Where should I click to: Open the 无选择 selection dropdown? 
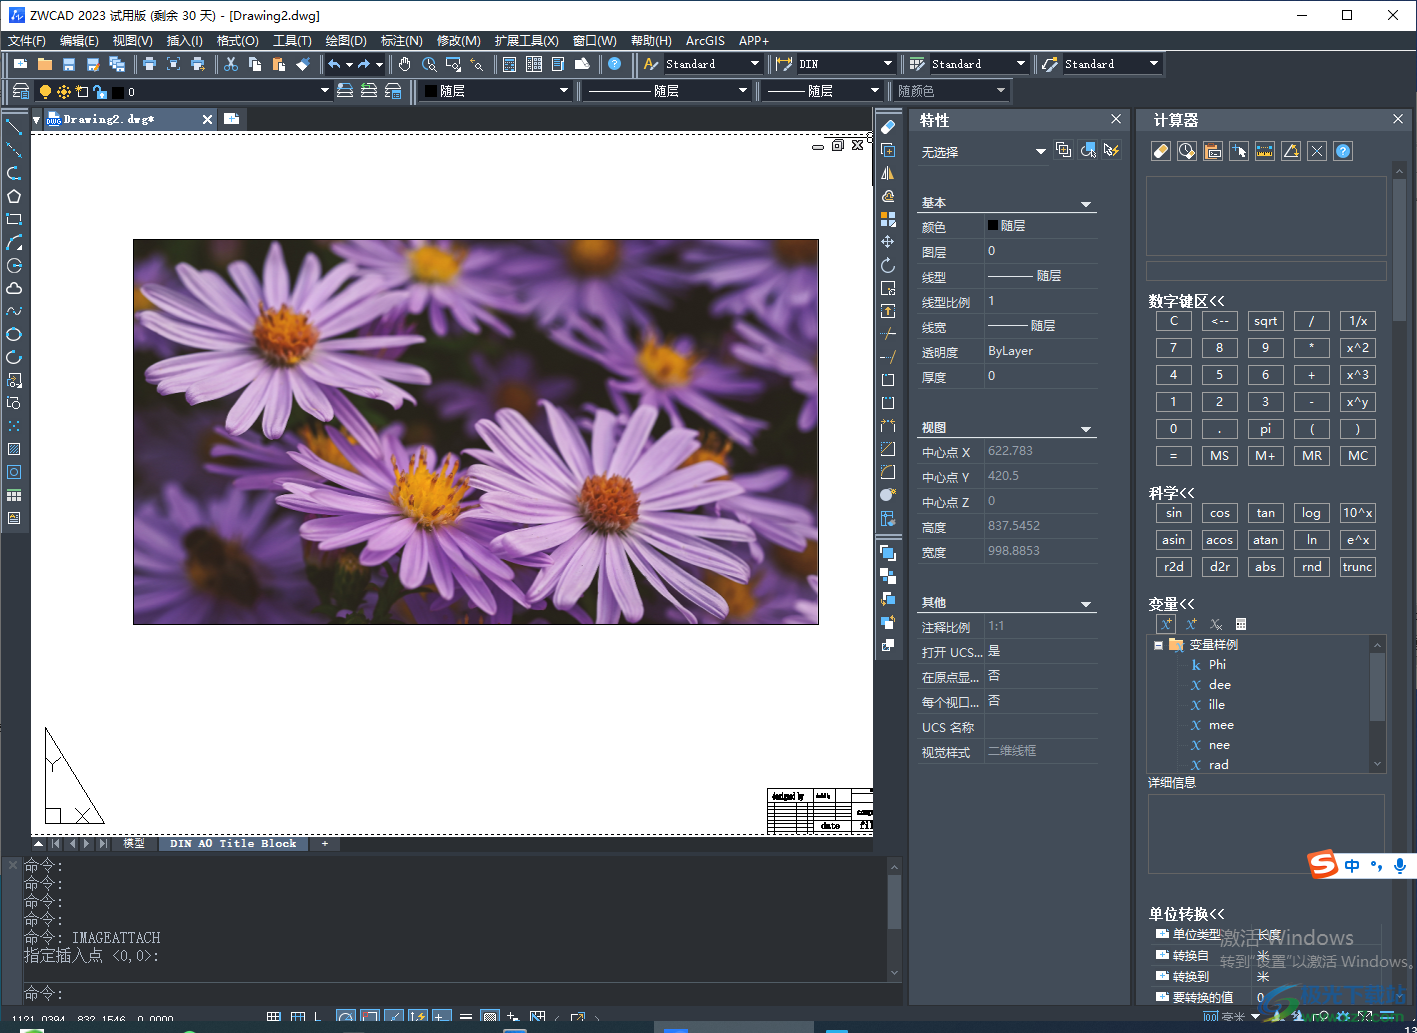click(x=1040, y=151)
